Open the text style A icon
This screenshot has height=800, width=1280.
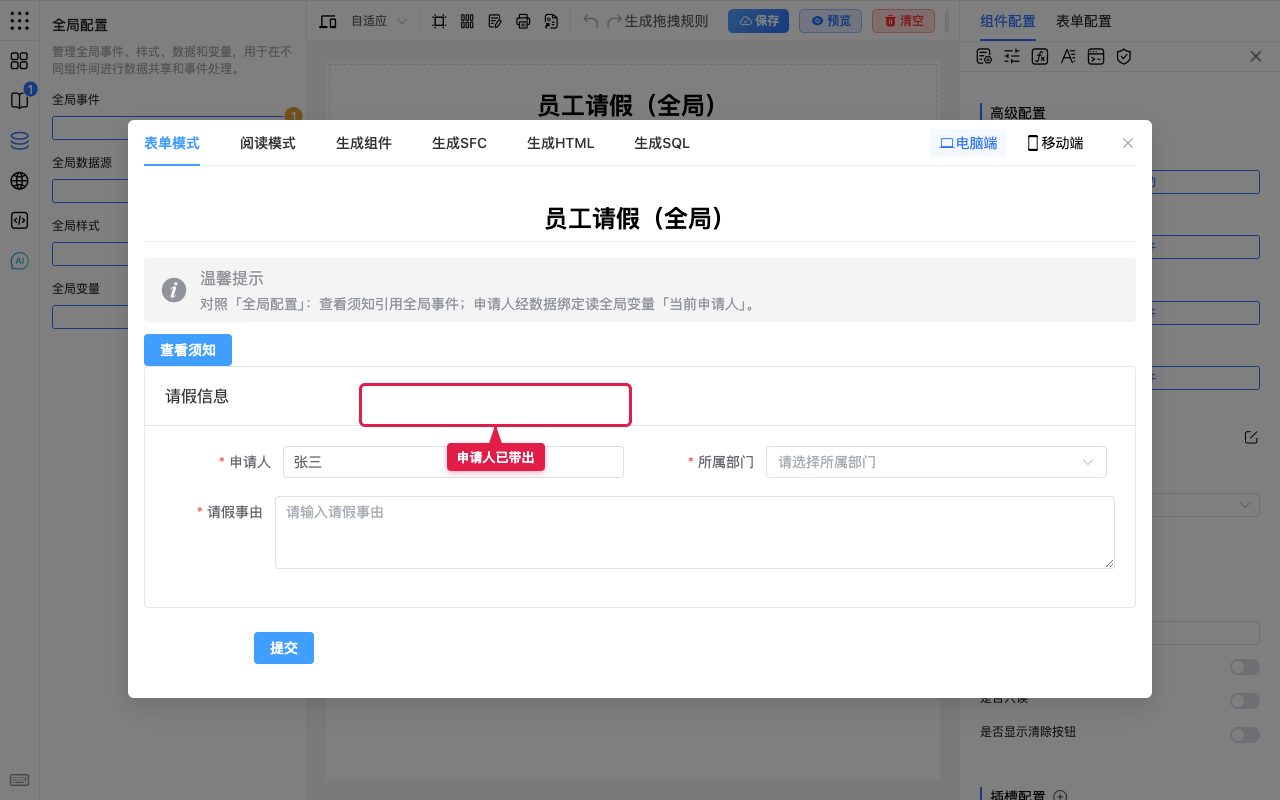[1068, 56]
